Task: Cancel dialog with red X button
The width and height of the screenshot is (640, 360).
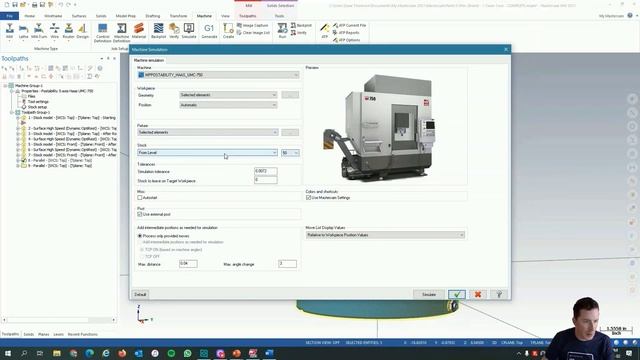Action: [478, 294]
